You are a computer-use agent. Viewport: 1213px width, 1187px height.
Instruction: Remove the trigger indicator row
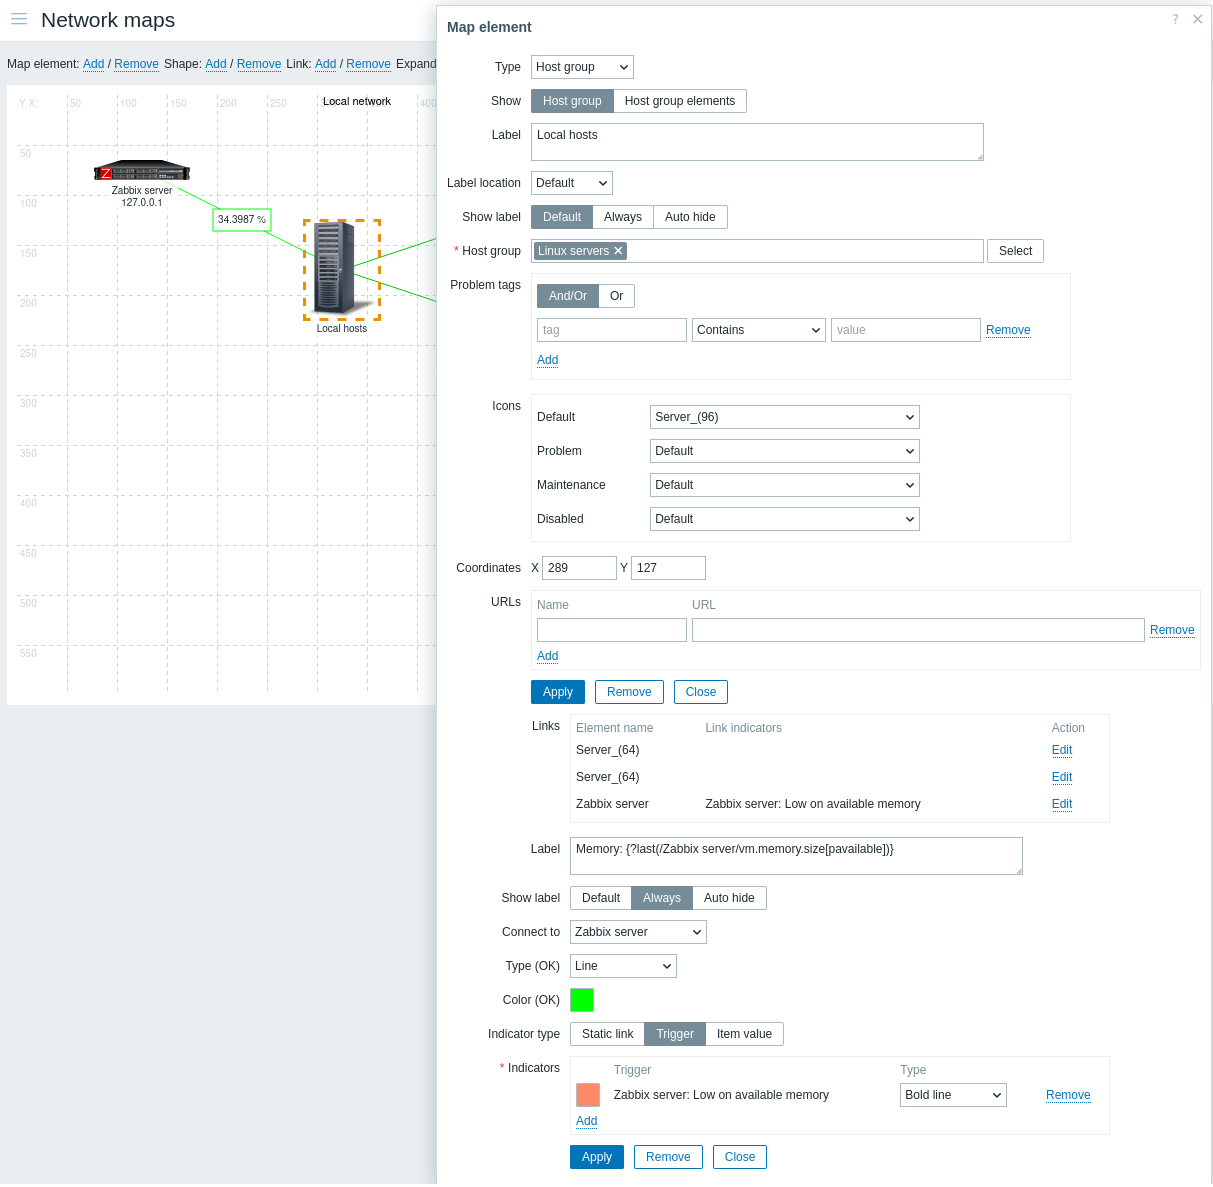click(1068, 1095)
